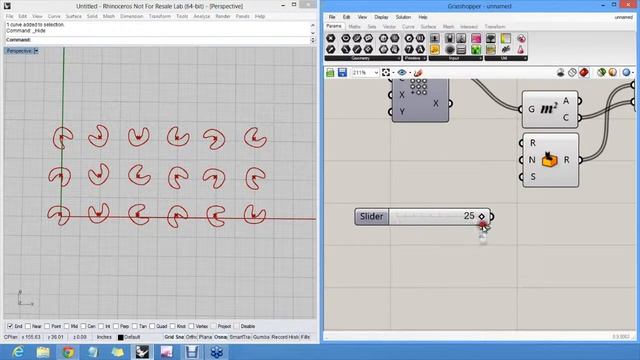Toggle Gumball in Rhino status bar
The height and width of the screenshot is (360, 640).
261,337
